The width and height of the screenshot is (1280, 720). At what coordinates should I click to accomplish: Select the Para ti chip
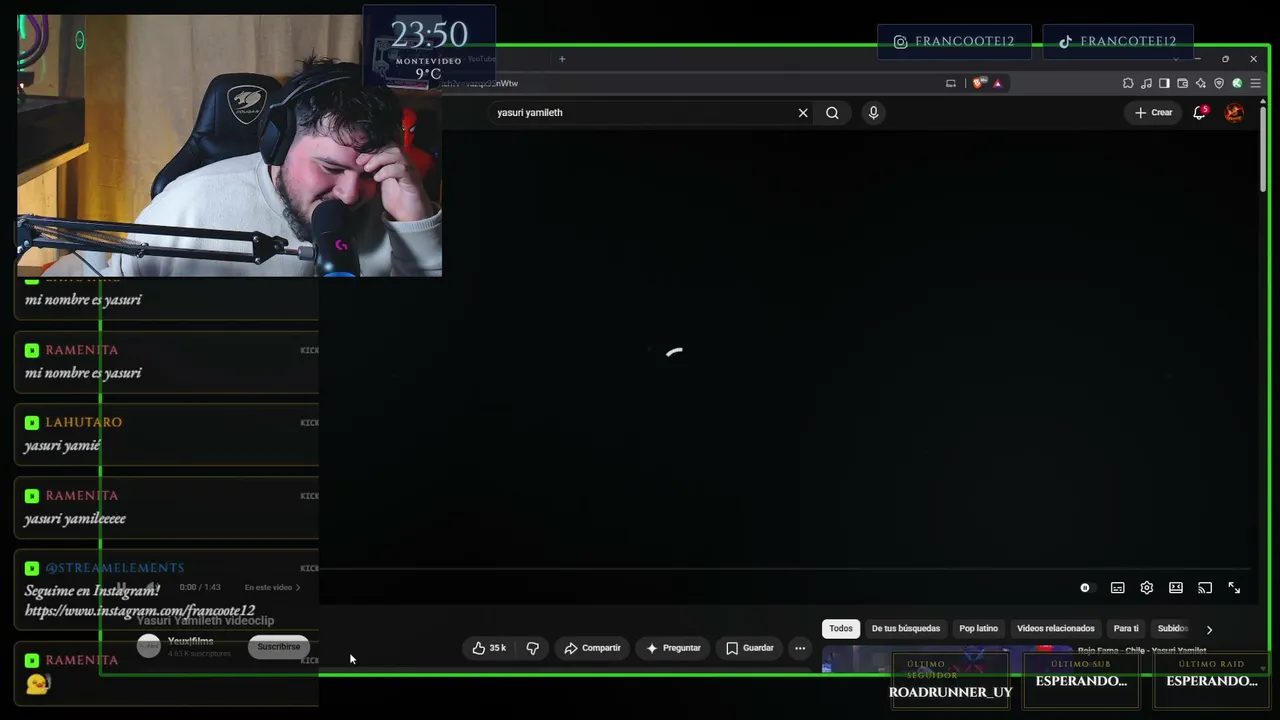(1126, 629)
